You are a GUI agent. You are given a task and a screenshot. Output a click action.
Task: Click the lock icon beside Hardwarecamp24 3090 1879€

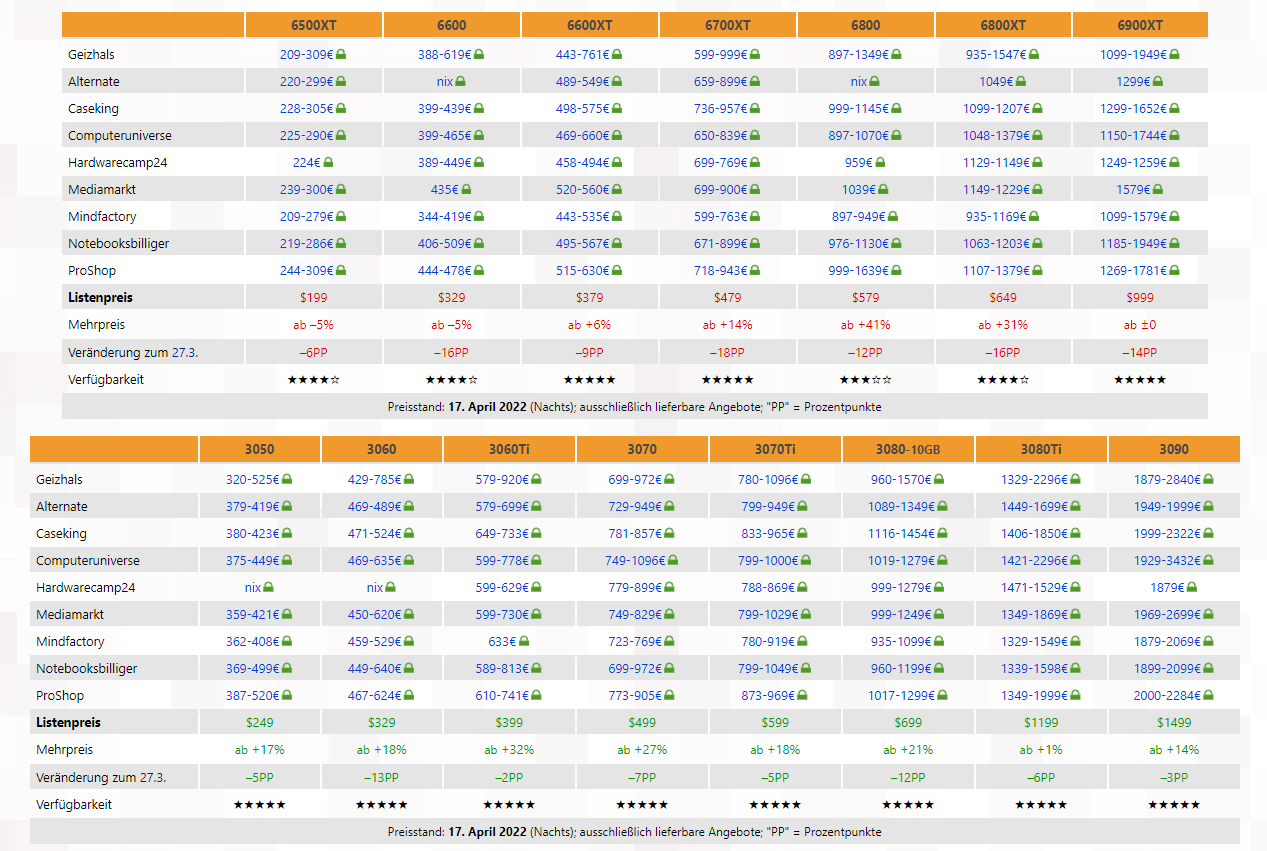1192,588
